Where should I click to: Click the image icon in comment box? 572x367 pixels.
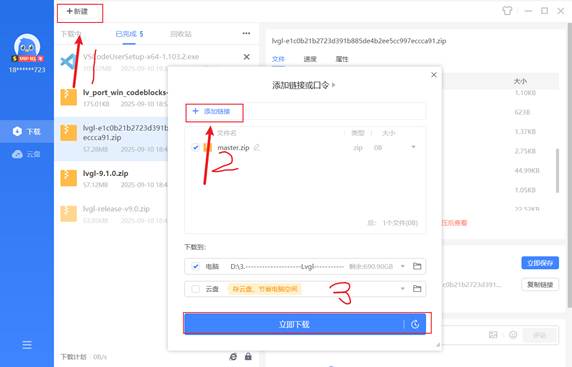[x=493, y=335]
